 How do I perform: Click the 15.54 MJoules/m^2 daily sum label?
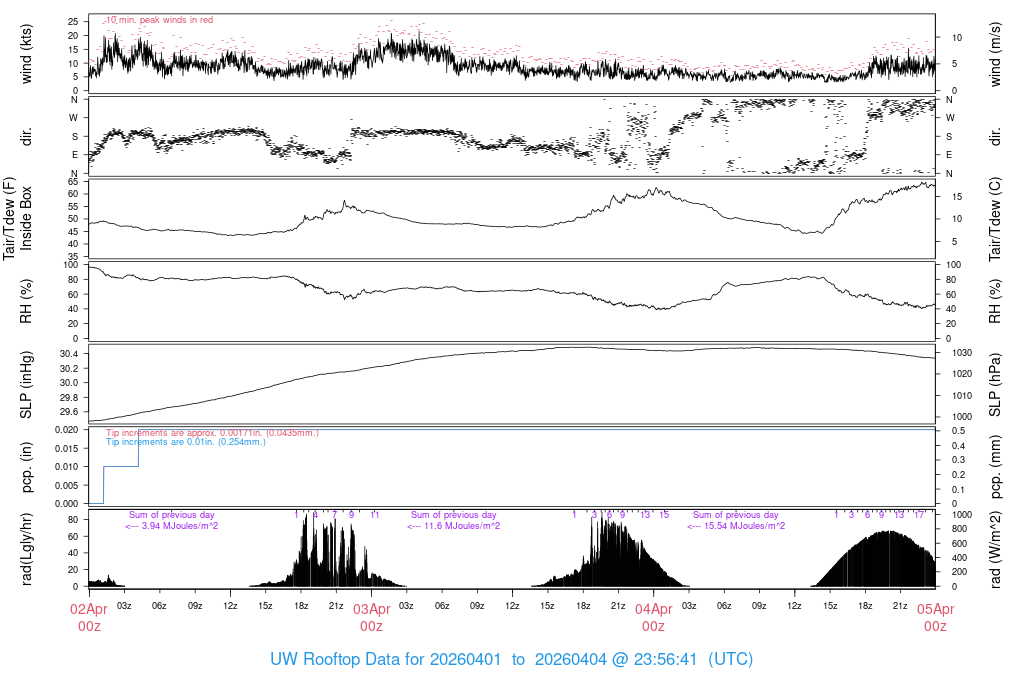click(x=737, y=526)
